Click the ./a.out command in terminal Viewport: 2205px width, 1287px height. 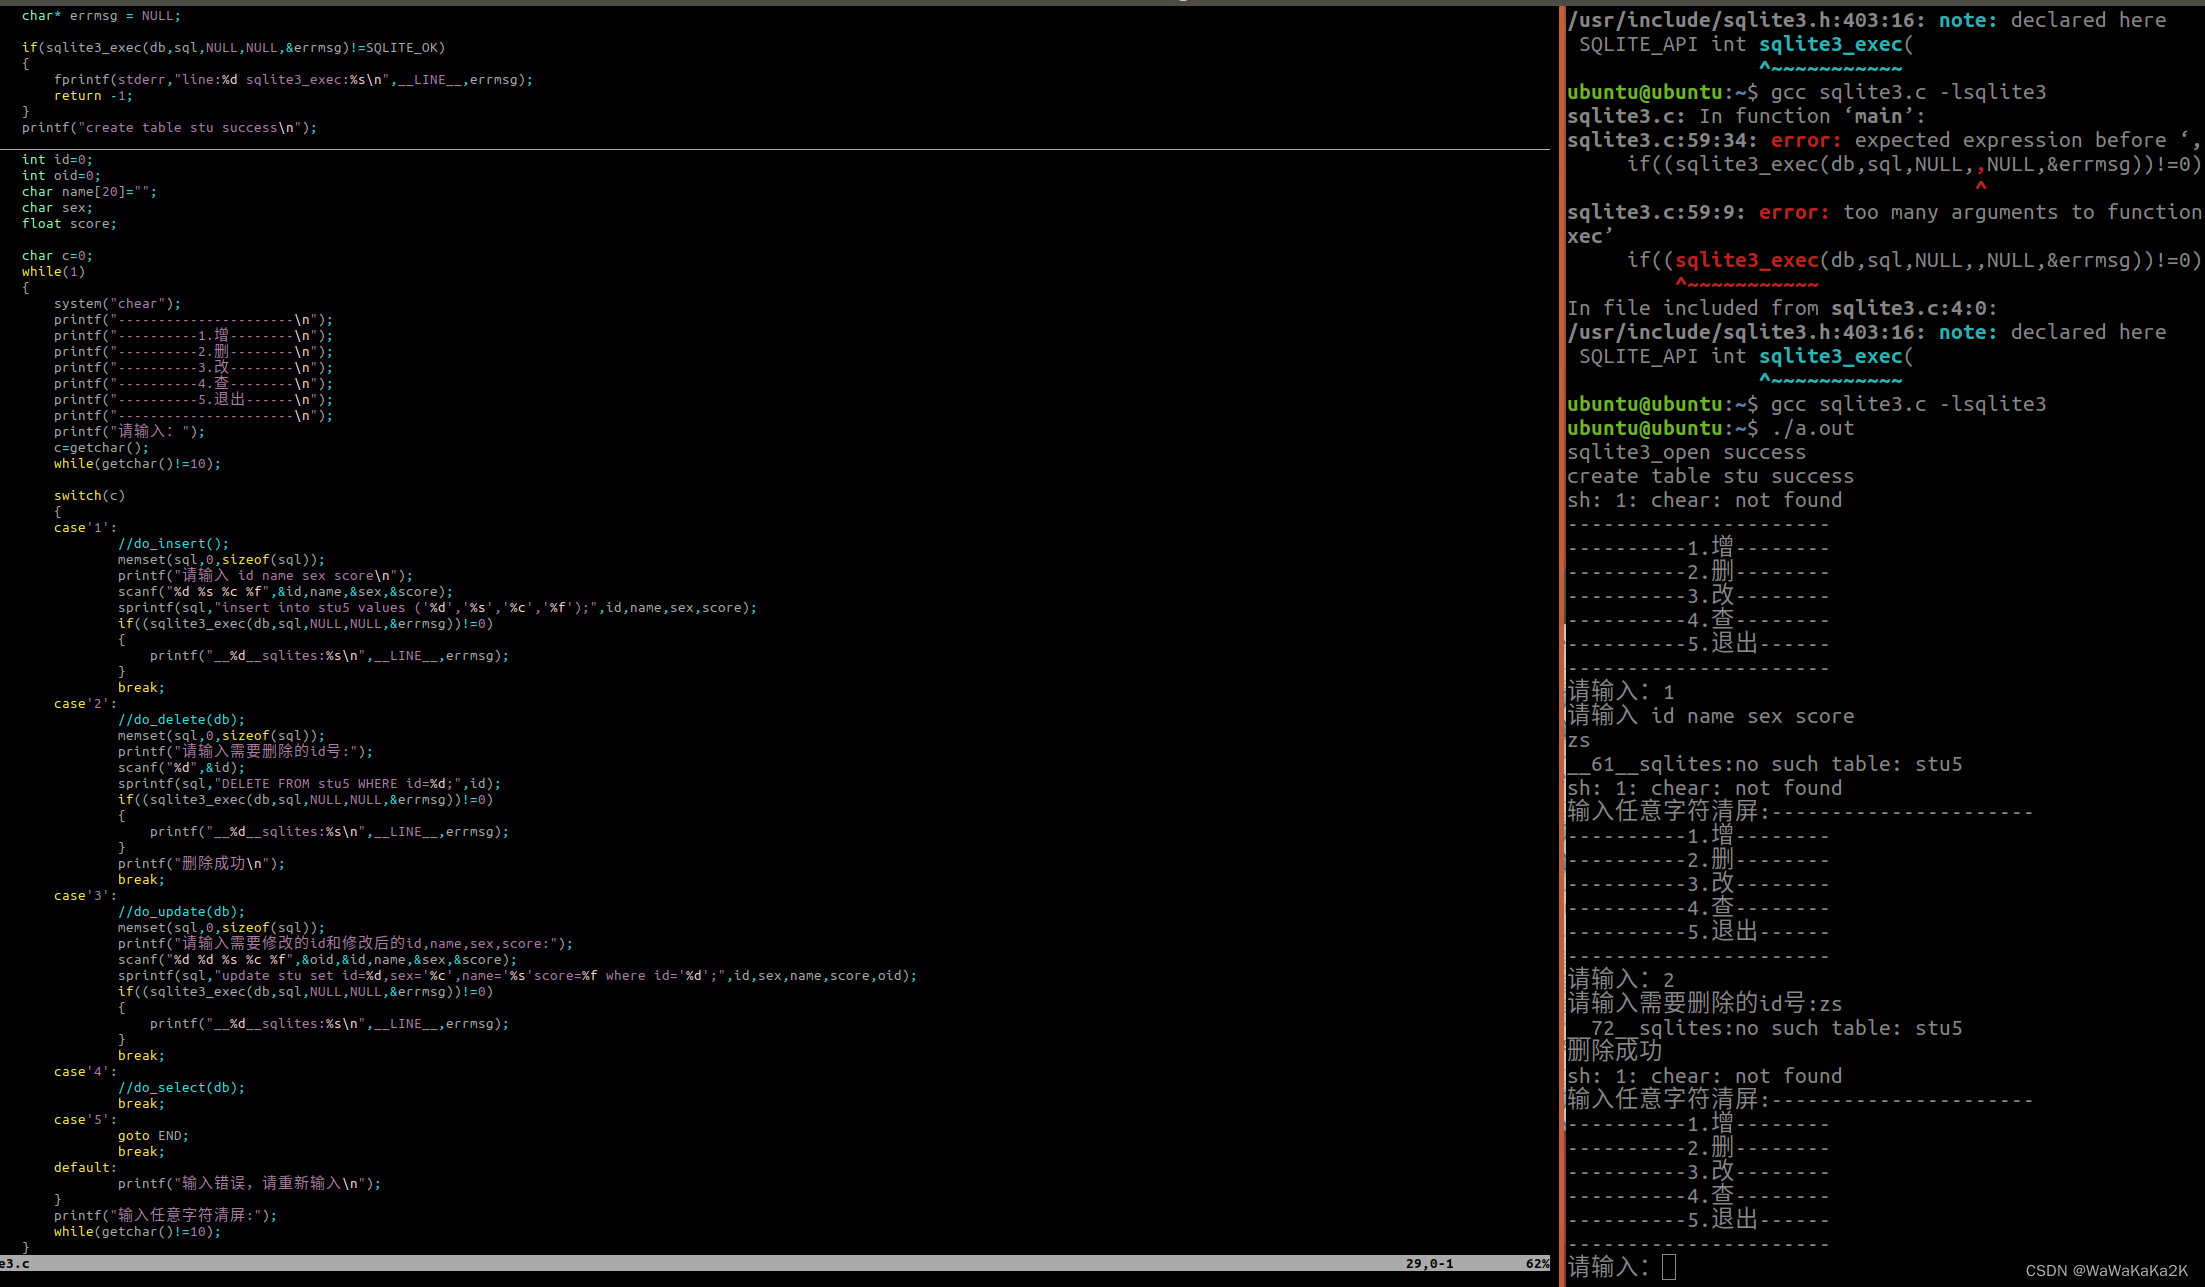[x=1812, y=428]
